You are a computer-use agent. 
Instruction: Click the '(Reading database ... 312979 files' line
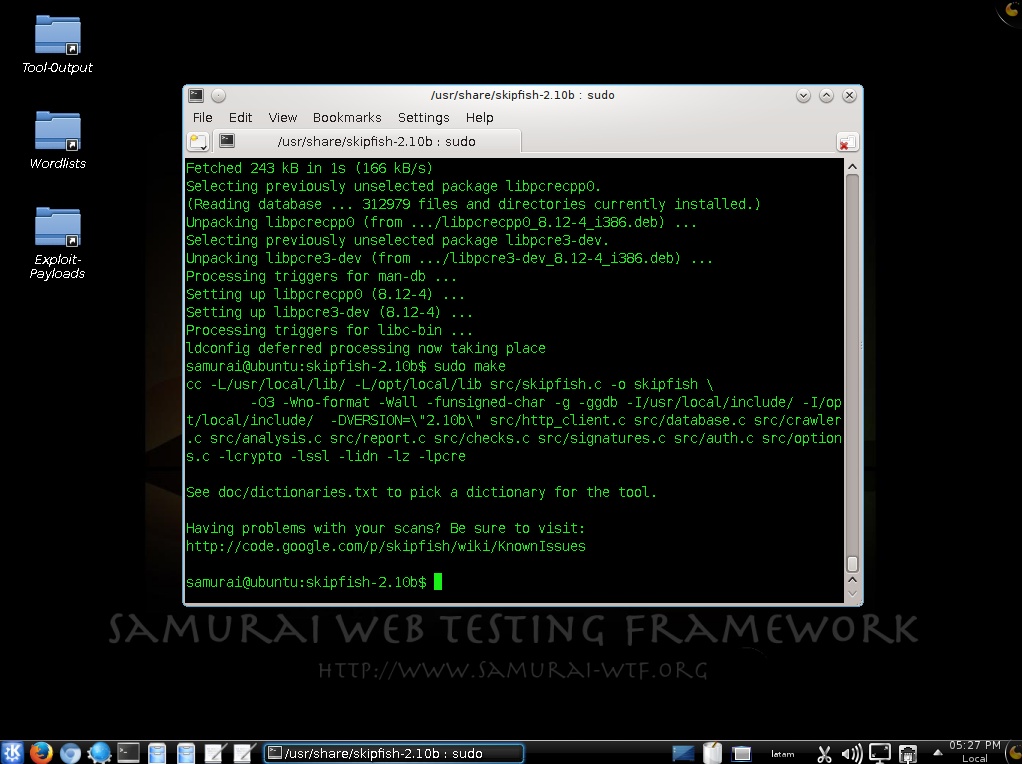pyautogui.click(x=473, y=204)
